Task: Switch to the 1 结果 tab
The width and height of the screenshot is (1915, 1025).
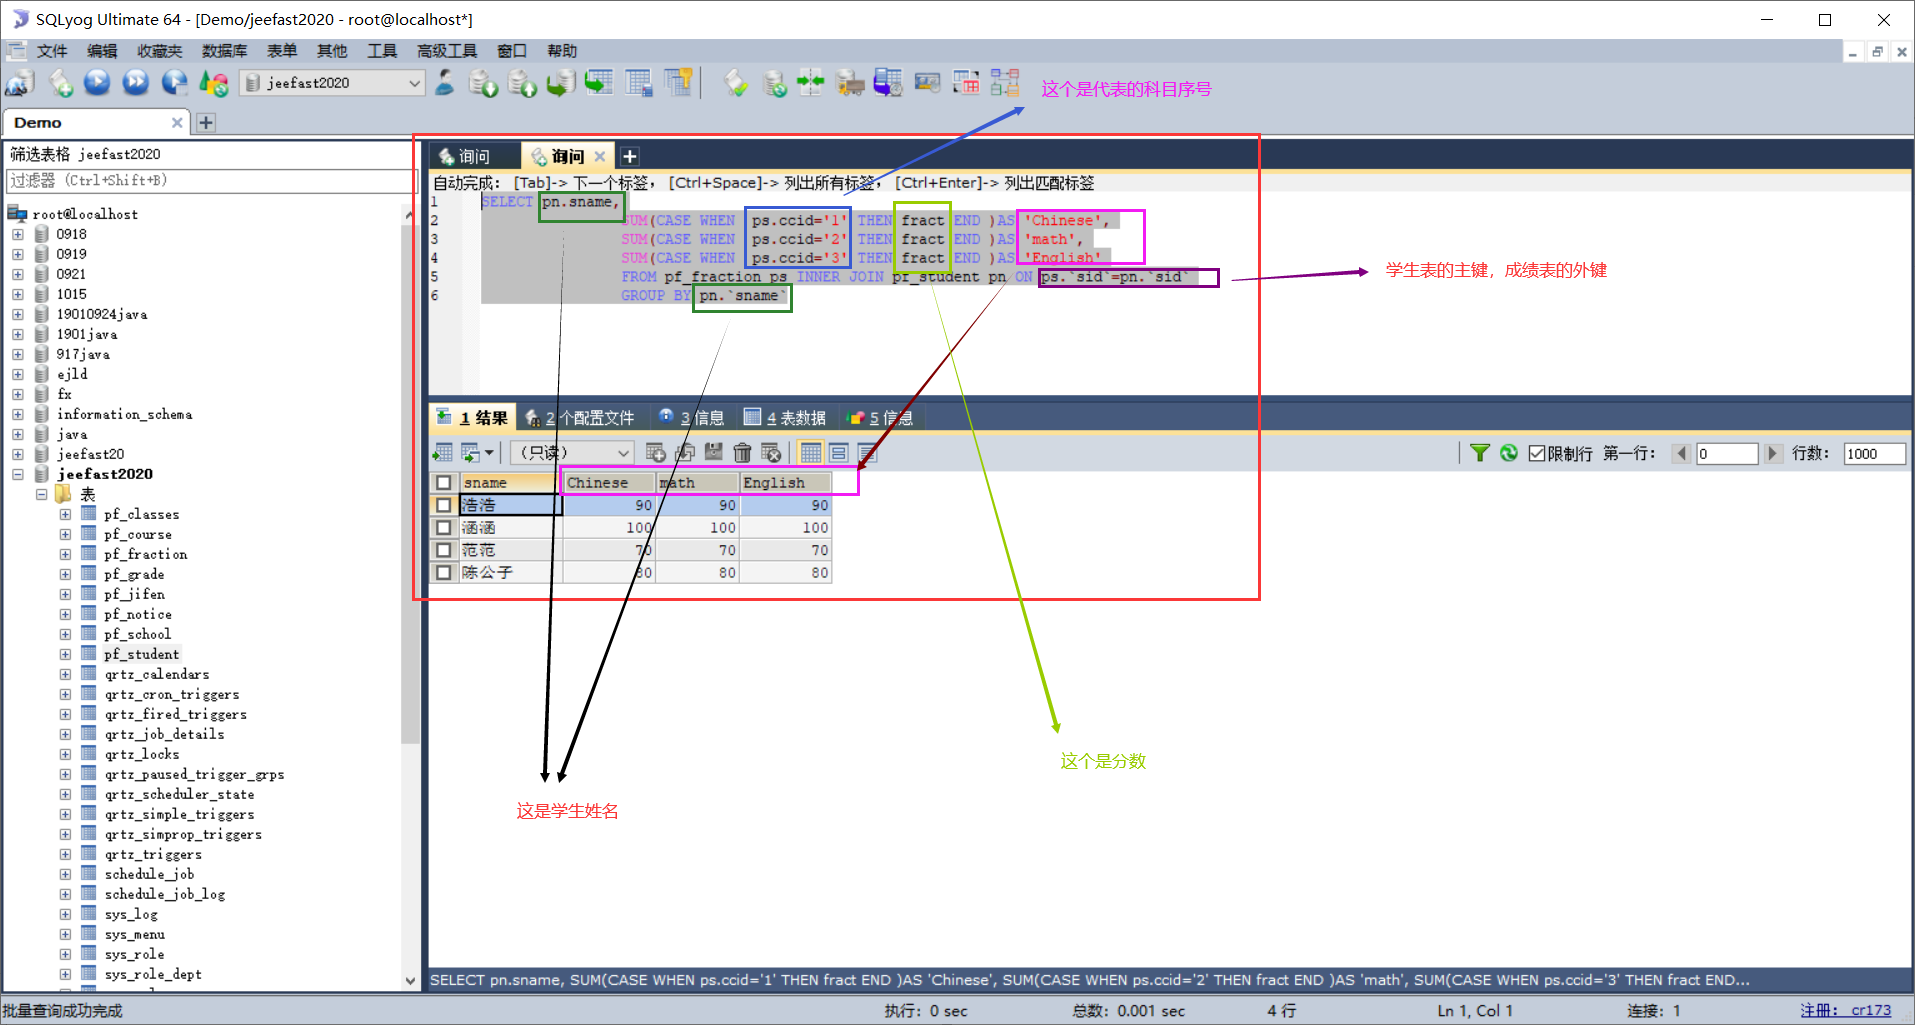Action: pyautogui.click(x=472, y=417)
